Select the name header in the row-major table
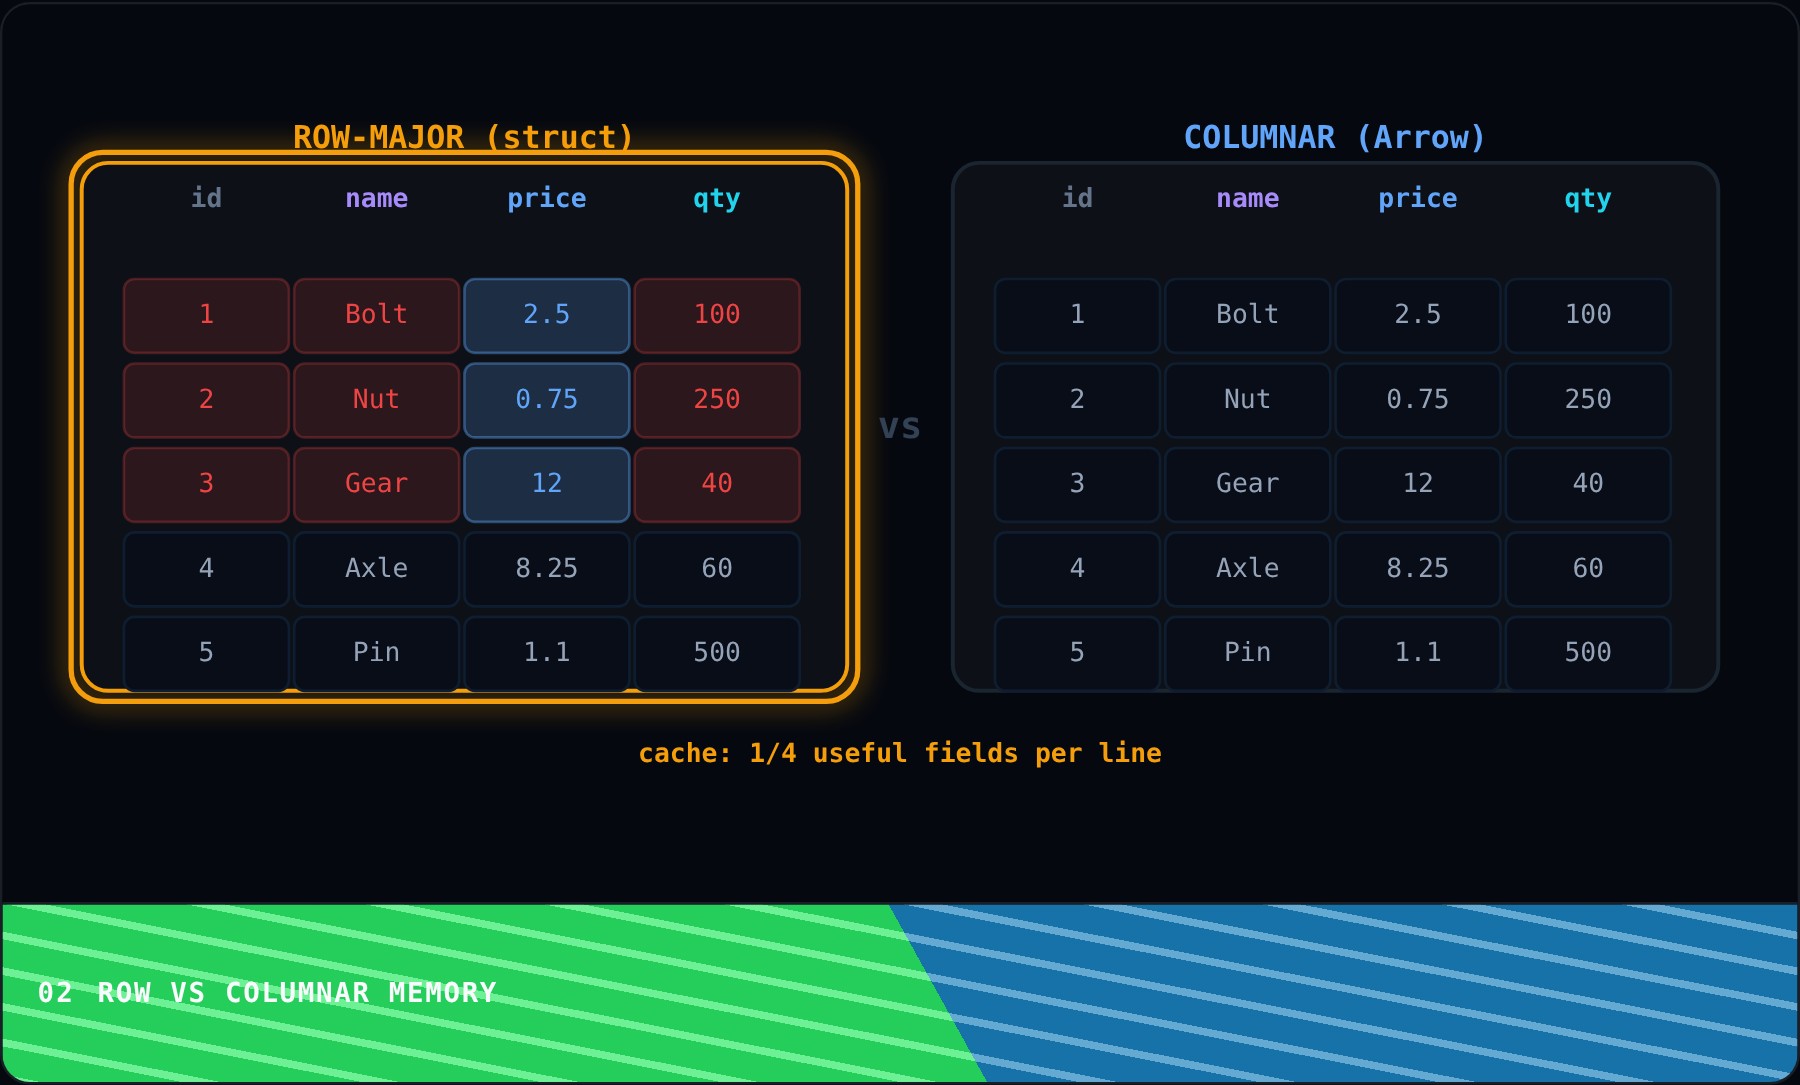This screenshot has height=1085, width=1800. (377, 198)
